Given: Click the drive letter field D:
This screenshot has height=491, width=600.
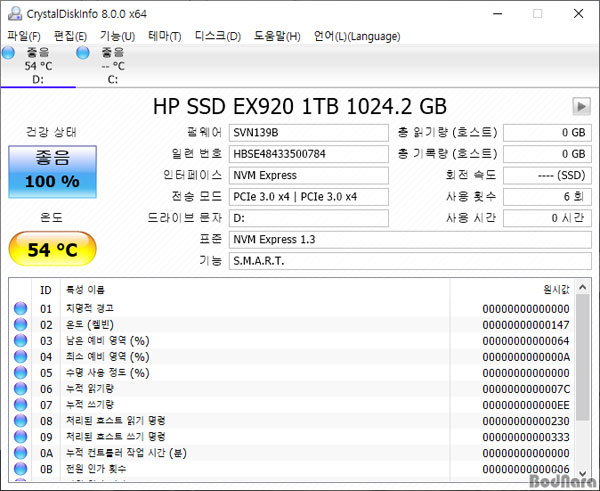Looking at the screenshot, I should [309, 218].
